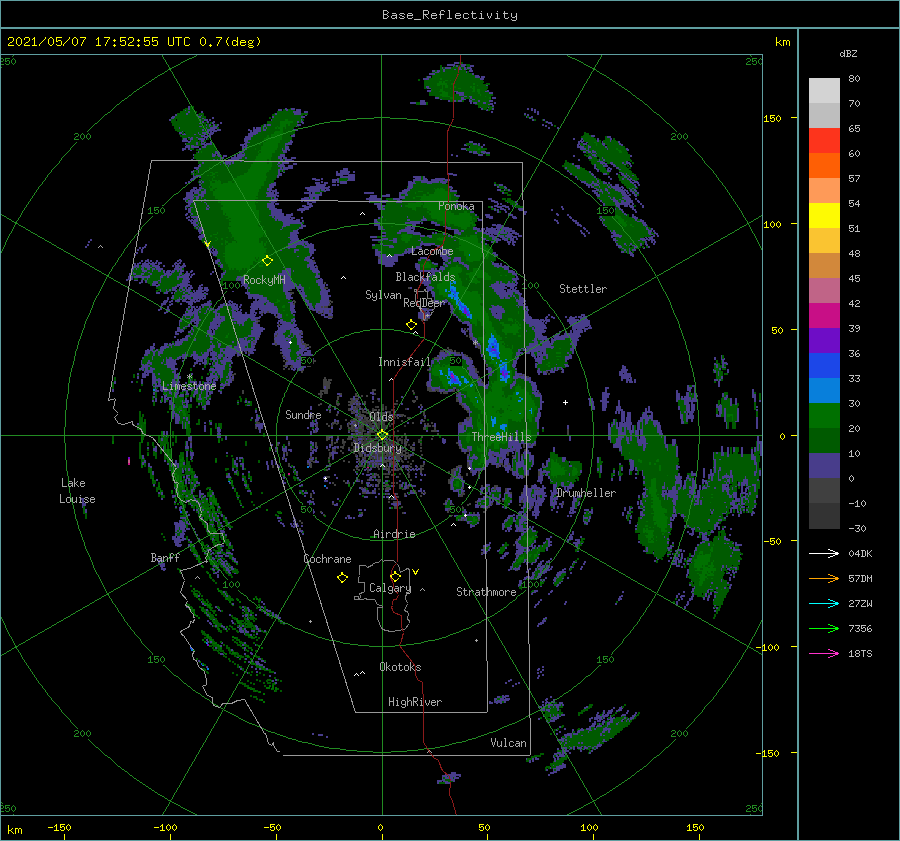This screenshot has width=900, height=841.
Task: Select the dark gray -30 to -10 band
Action: (x=824, y=516)
